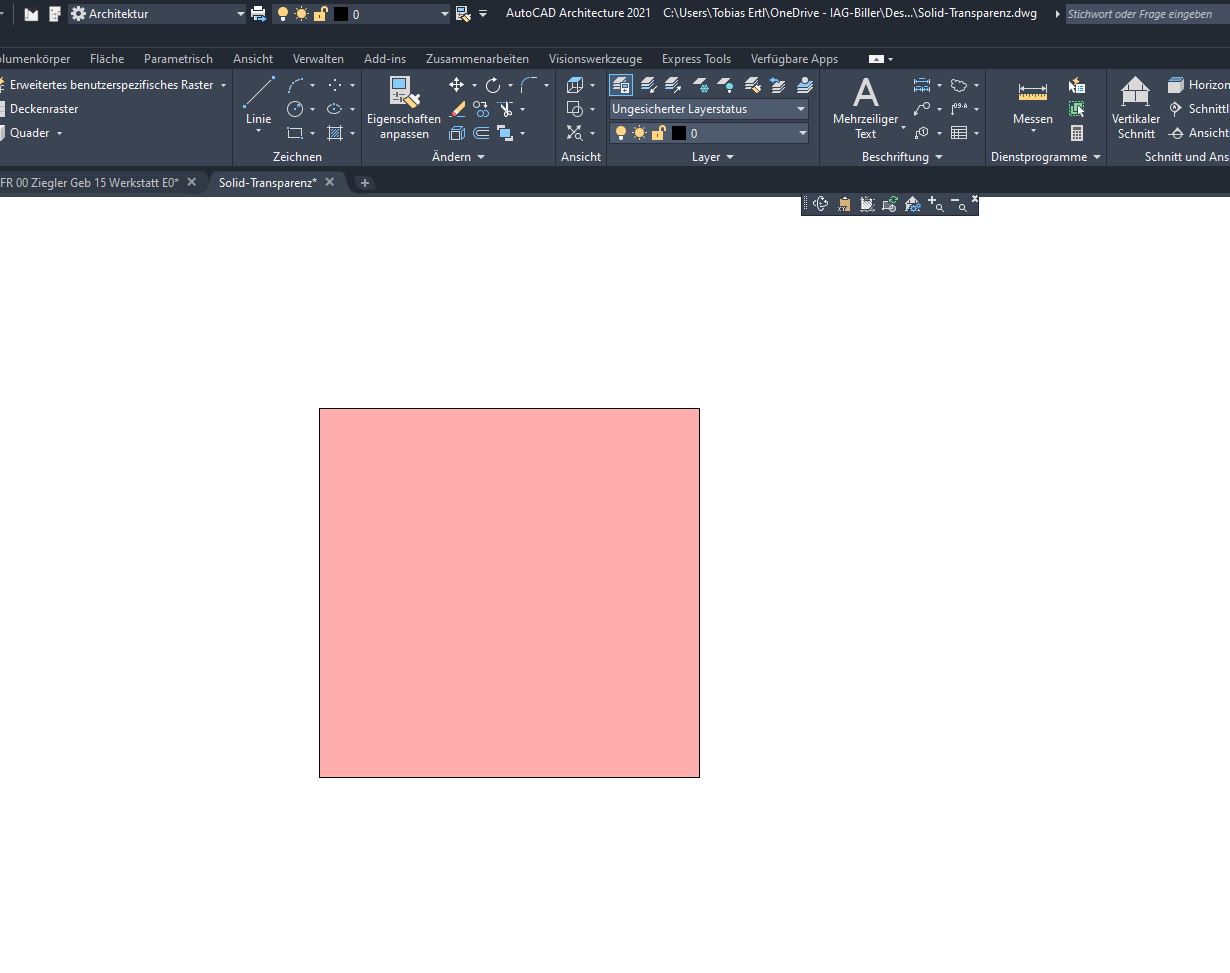Click the revision cloud annotation tool
Screen dimensions: 1230x973
click(959, 85)
